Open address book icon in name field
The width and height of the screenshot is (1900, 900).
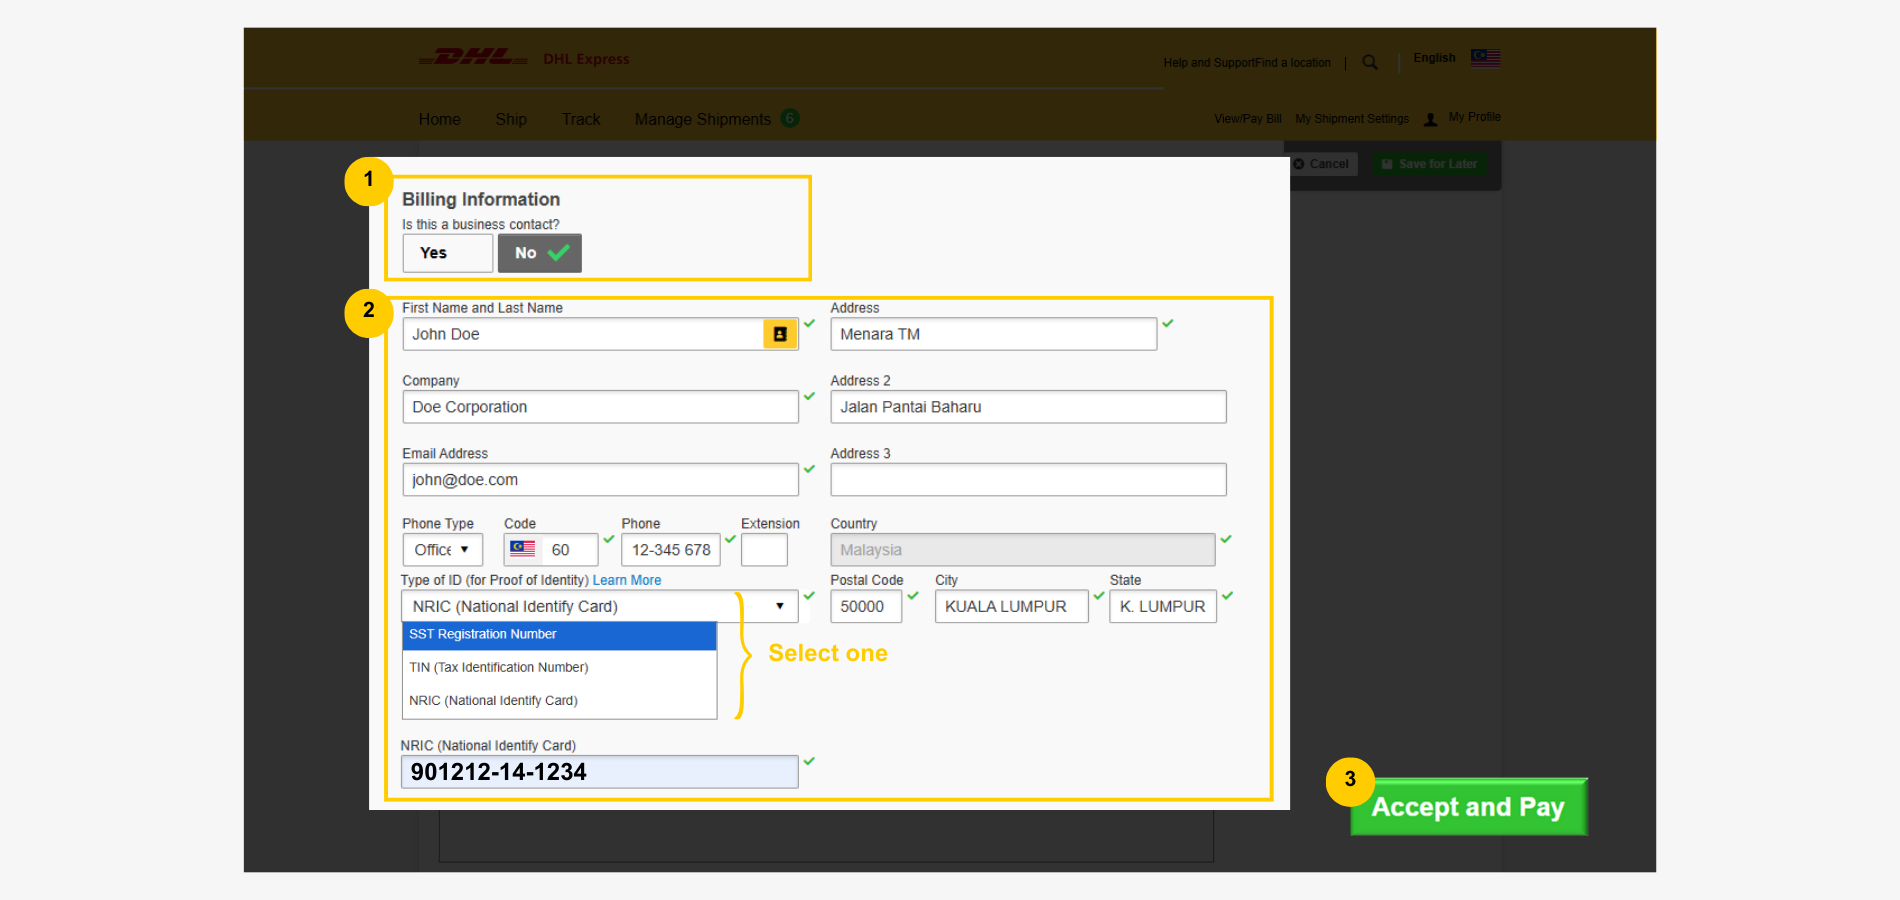tap(780, 334)
